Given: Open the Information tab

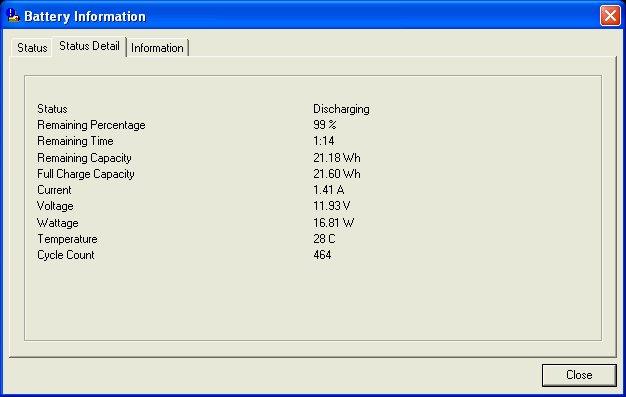Looking at the screenshot, I should (157, 48).
